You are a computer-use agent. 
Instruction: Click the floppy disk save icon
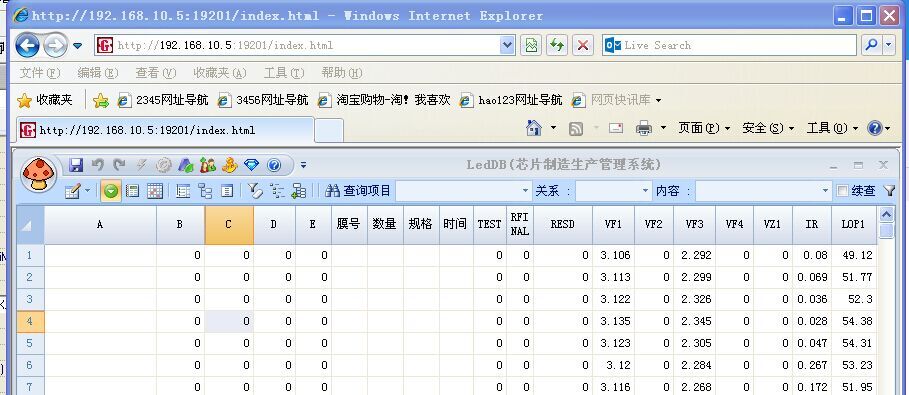76,165
